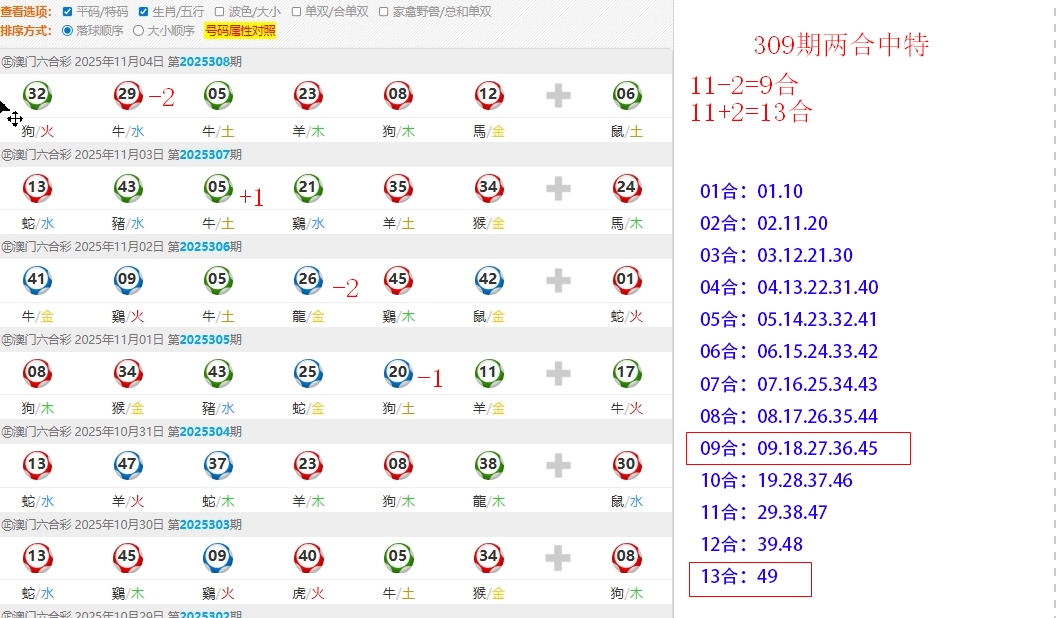Click the plus sign in draw 2025307

click(558, 188)
